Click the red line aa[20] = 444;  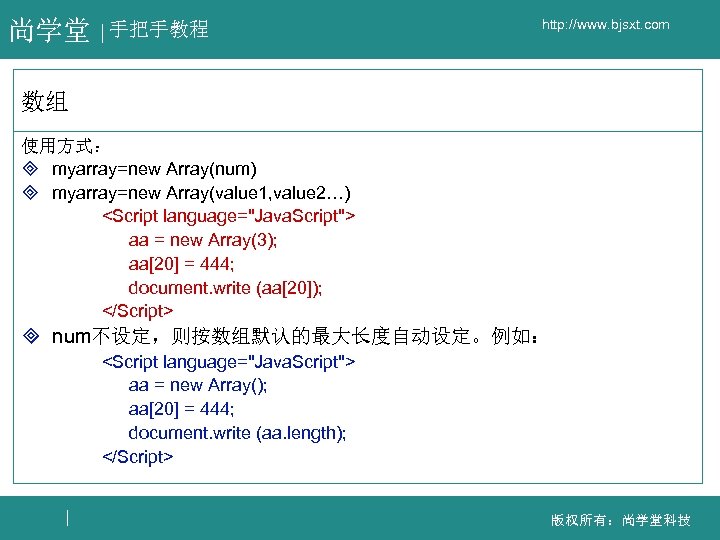coord(181,264)
